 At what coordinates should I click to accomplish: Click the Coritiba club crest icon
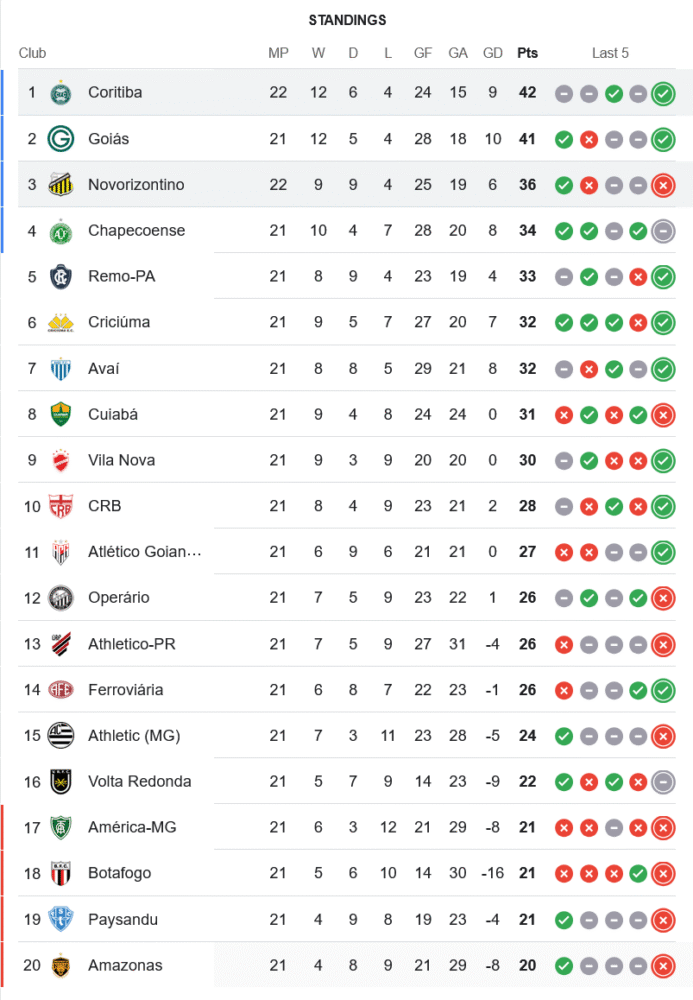(x=61, y=93)
